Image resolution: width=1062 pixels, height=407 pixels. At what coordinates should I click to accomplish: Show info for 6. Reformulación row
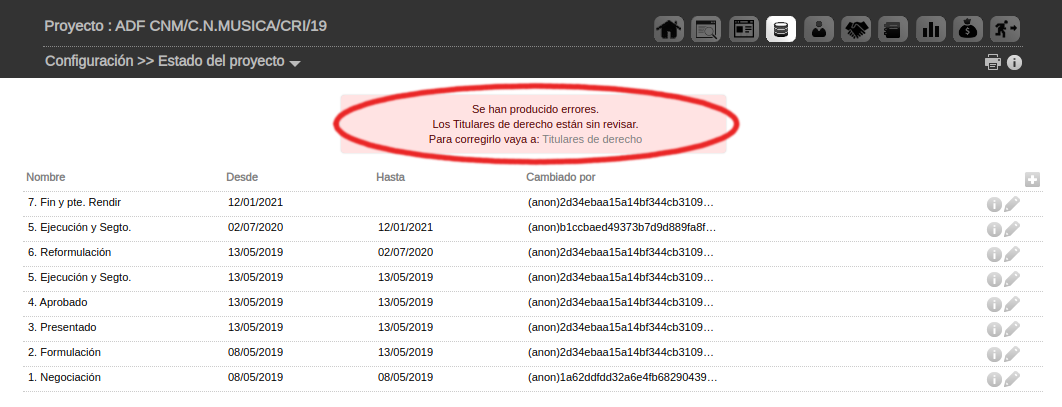click(x=994, y=255)
